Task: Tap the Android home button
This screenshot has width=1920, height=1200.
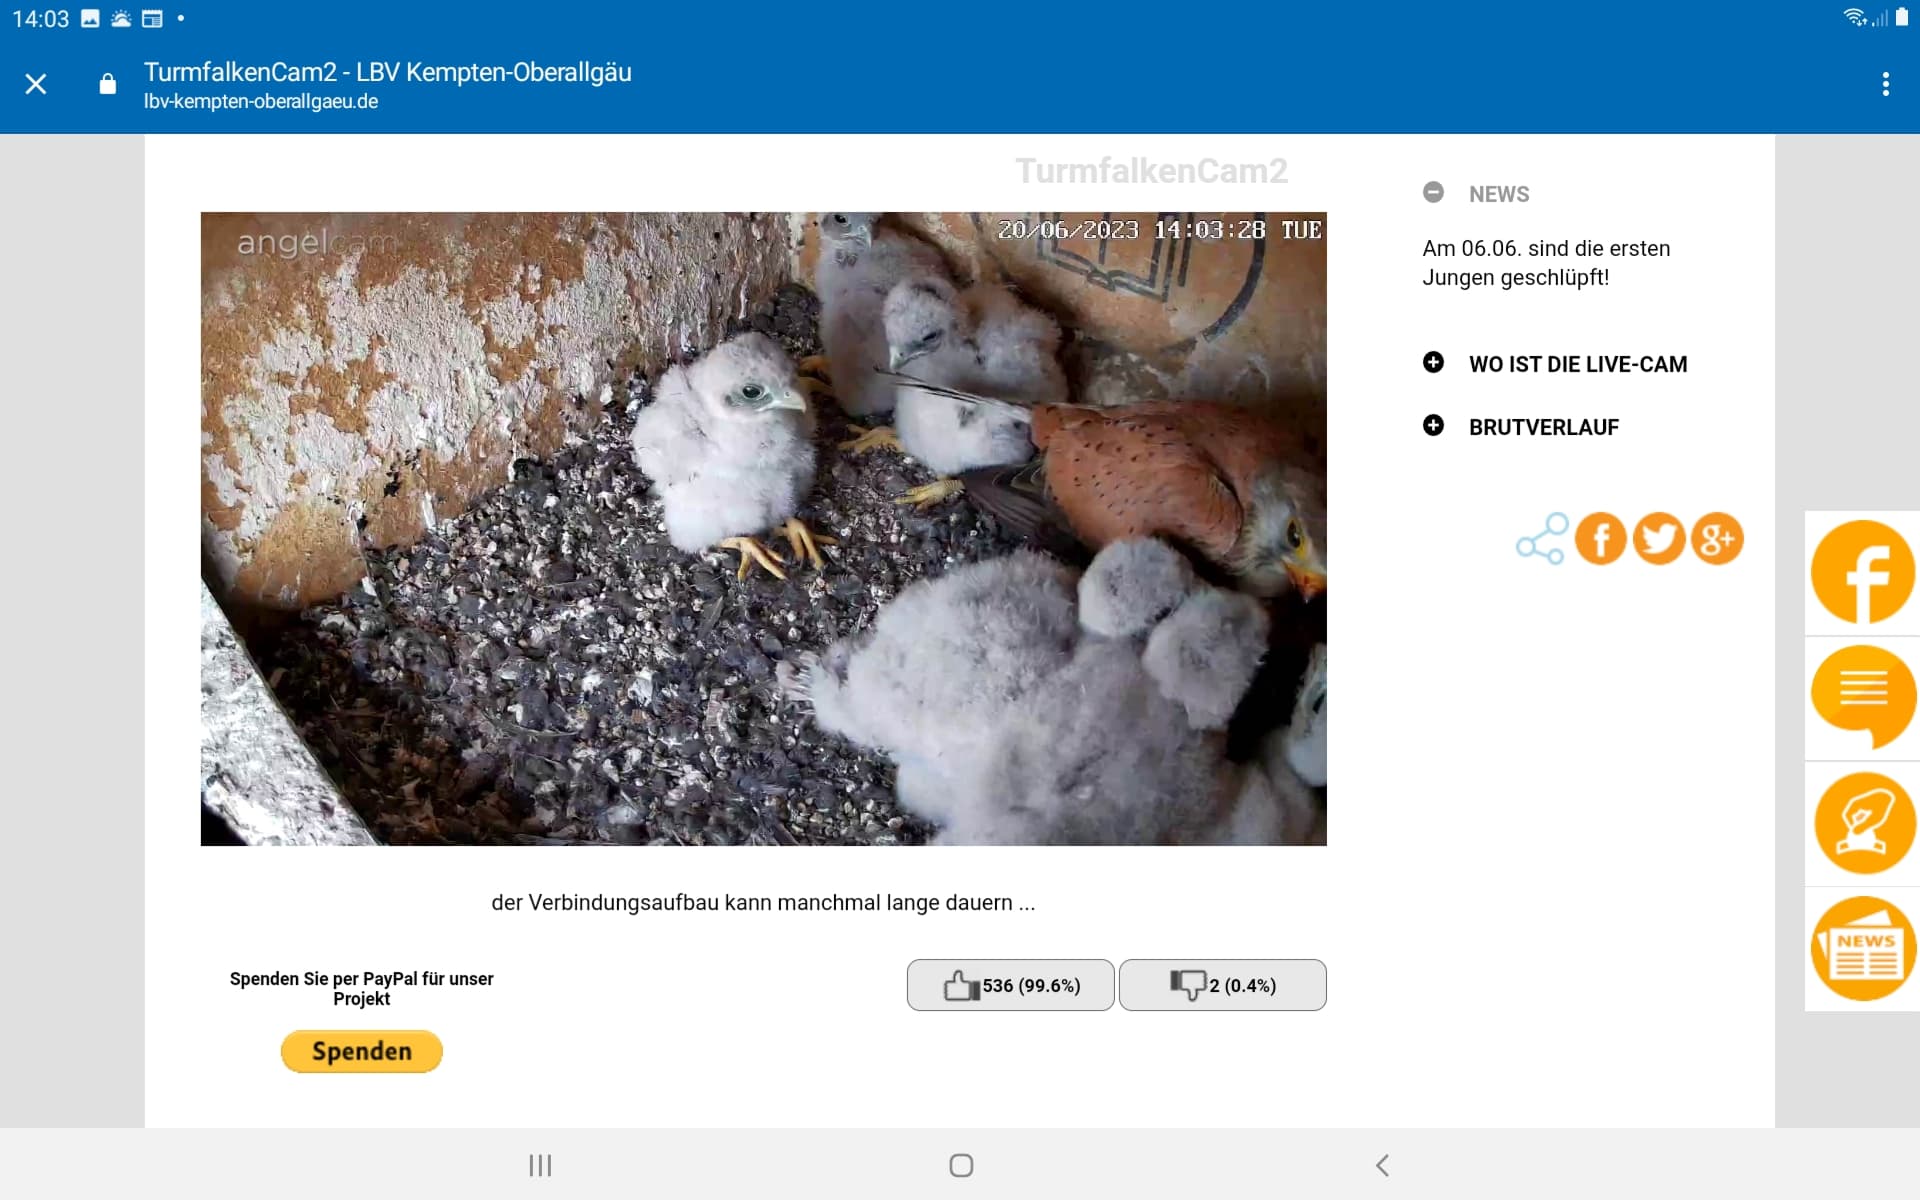Action: click(x=961, y=1165)
